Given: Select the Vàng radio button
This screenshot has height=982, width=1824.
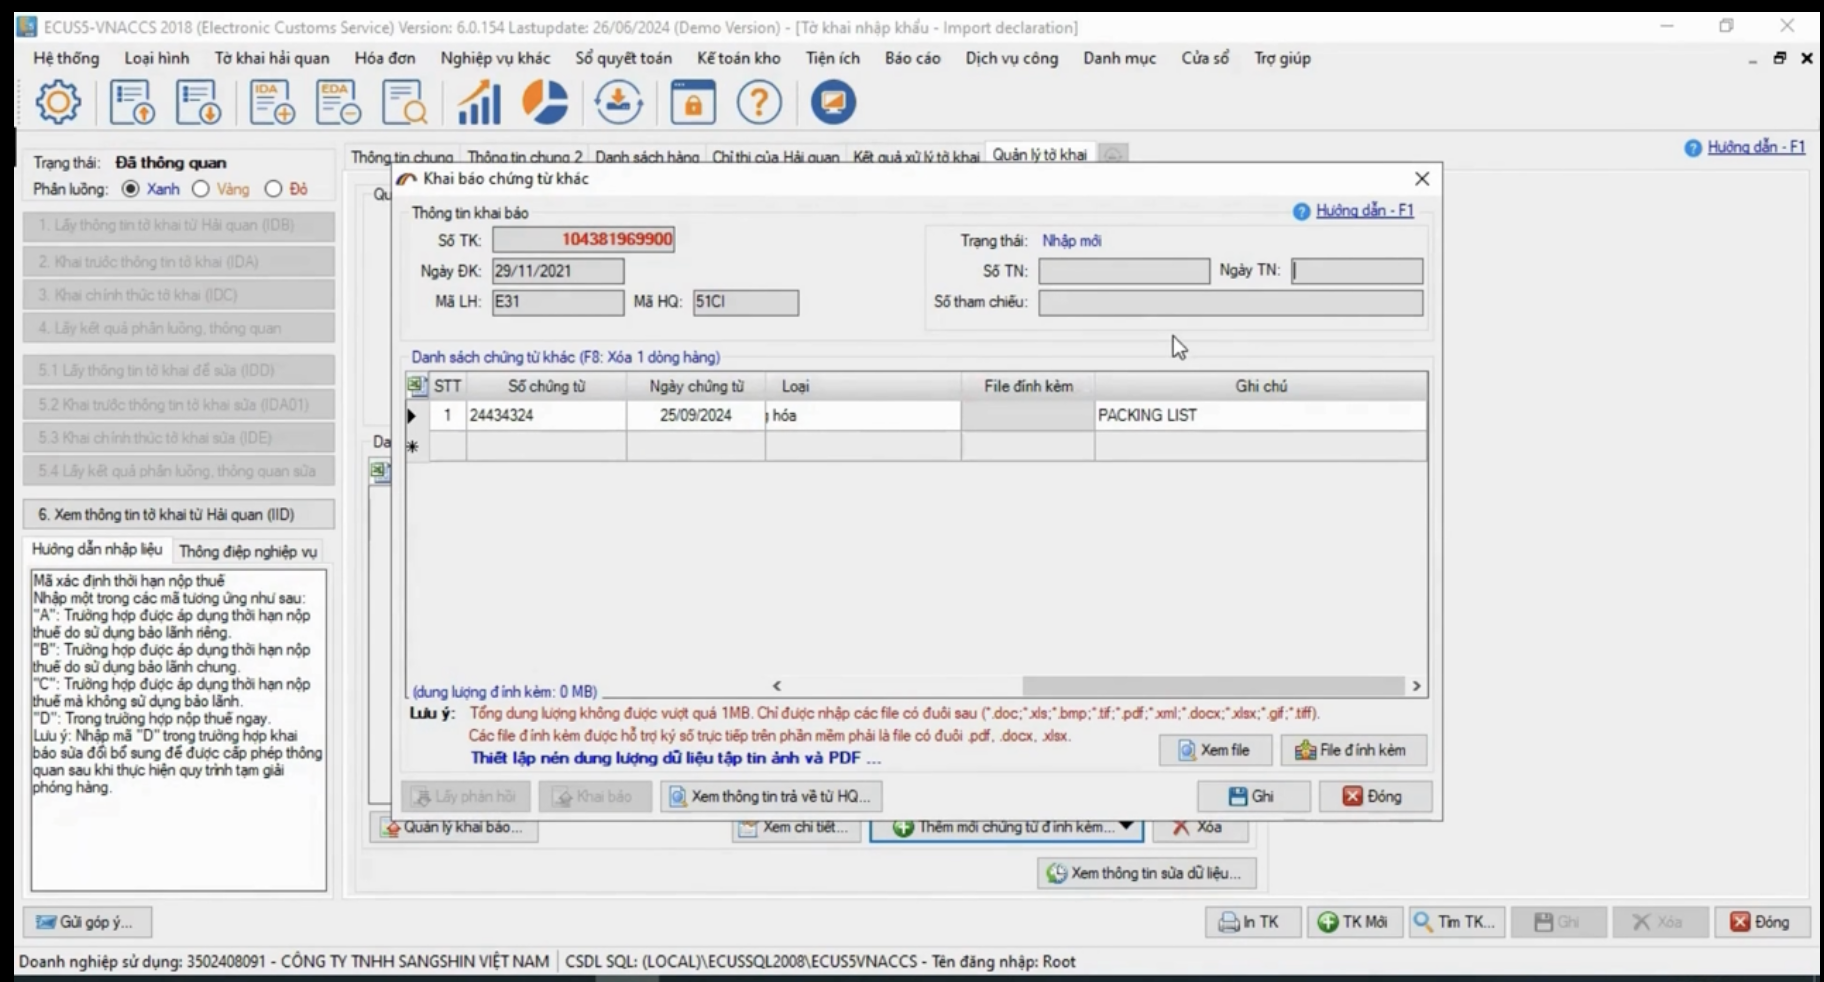Looking at the screenshot, I should (201, 189).
